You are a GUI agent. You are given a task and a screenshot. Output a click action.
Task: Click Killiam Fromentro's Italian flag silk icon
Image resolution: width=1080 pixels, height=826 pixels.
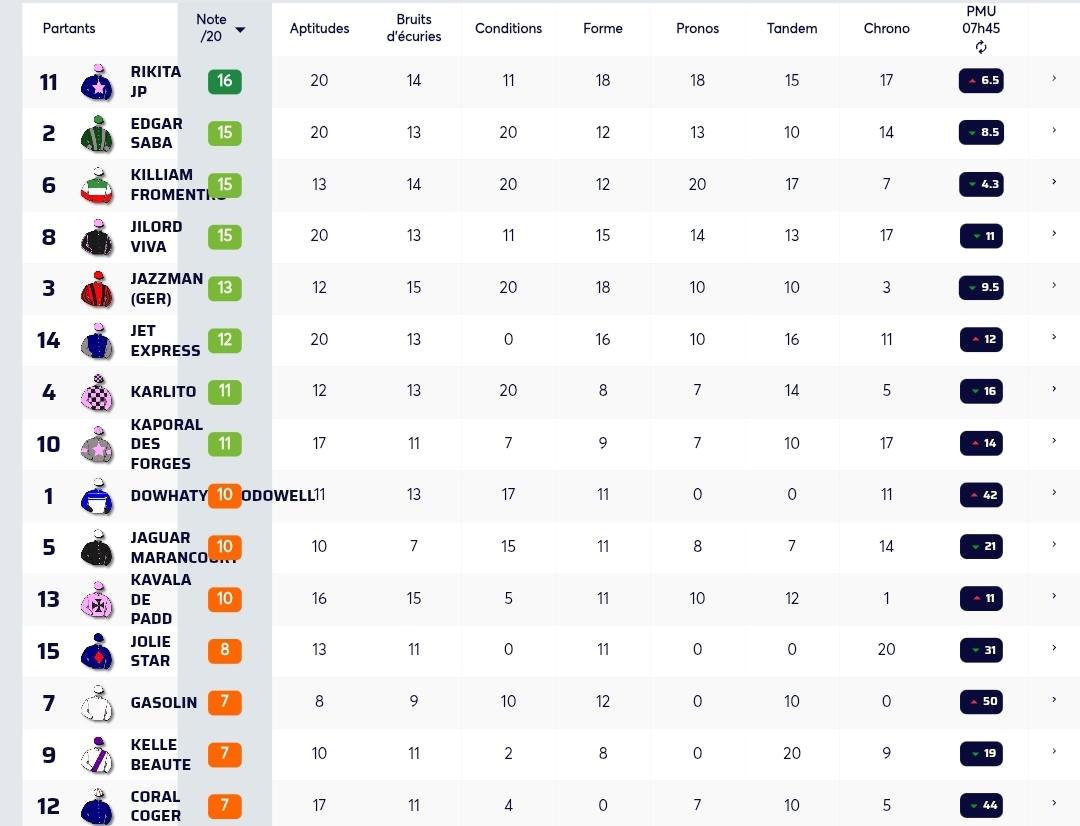point(97,185)
